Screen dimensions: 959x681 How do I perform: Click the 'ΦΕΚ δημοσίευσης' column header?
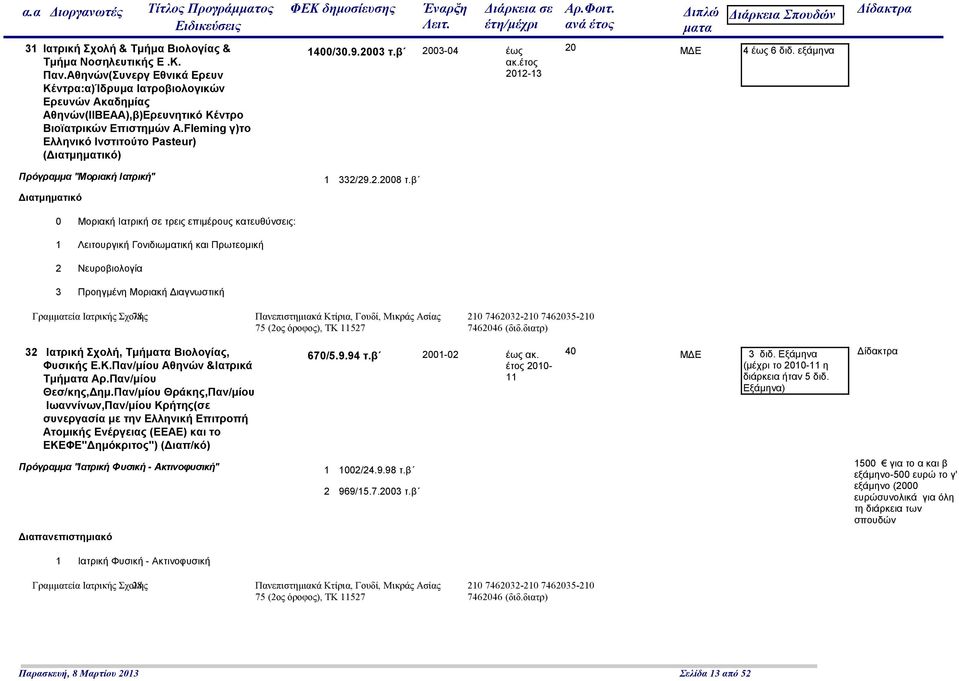click(342, 9)
